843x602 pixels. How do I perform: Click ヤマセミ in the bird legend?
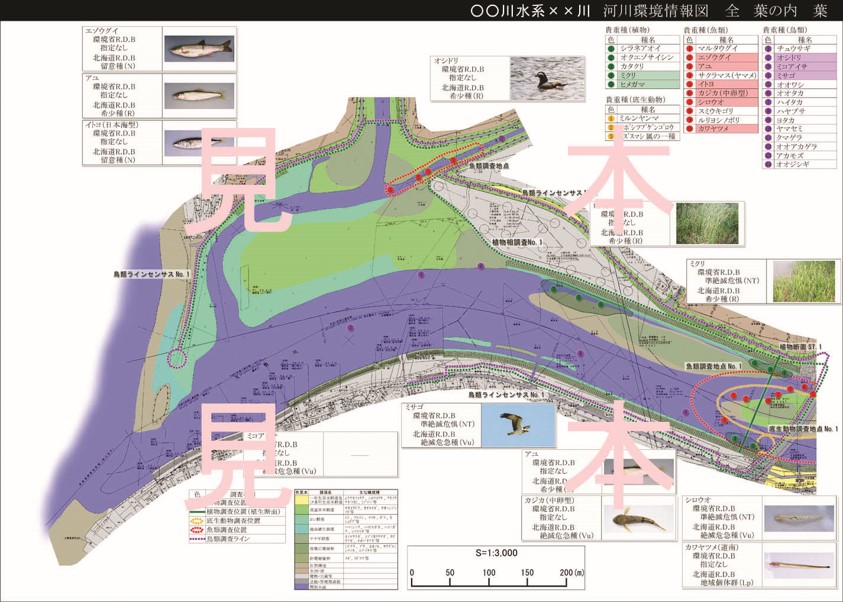click(x=790, y=129)
